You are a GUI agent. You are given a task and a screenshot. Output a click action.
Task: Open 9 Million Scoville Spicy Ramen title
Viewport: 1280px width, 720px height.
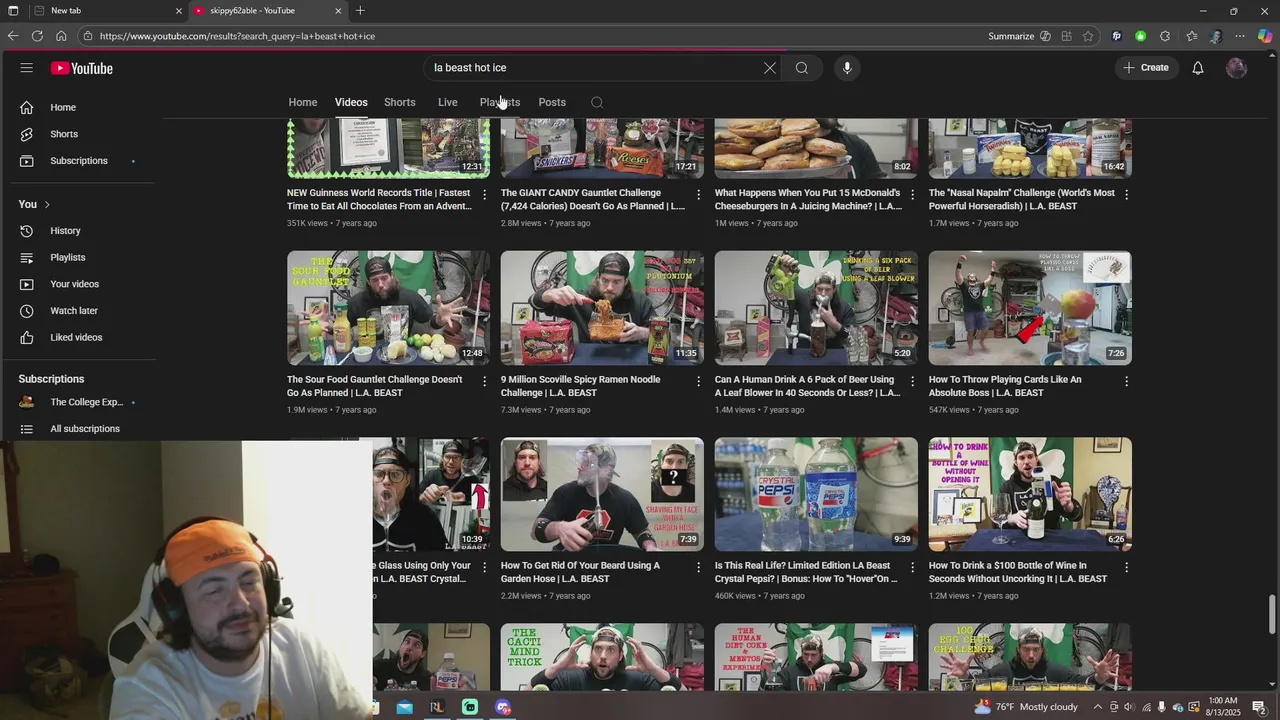click(x=581, y=386)
